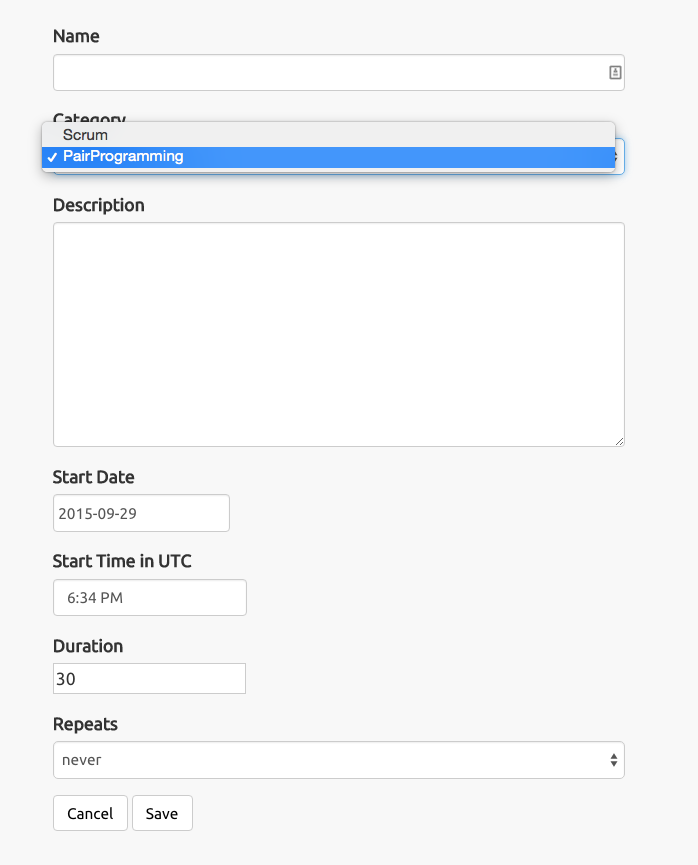The image size is (698, 865).
Task: Click the checkmark beside PairProgramming
Action: click(x=51, y=157)
